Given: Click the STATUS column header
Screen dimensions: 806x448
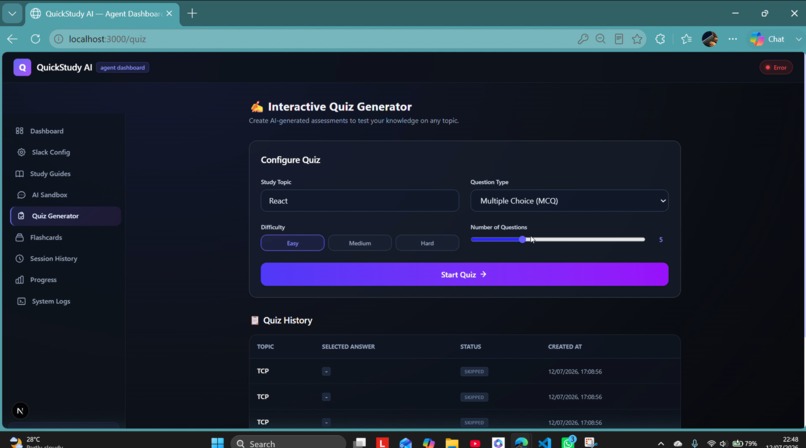Looking at the screenshot, I should tap(470, 347).
